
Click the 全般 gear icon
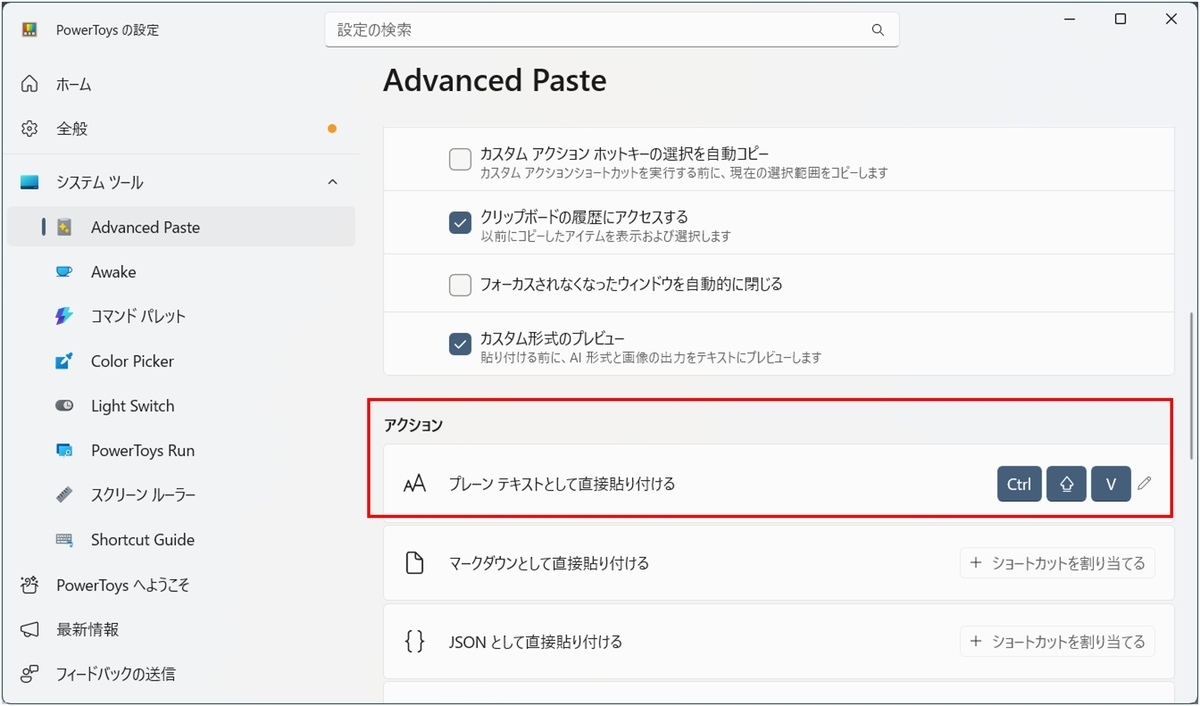[x=30, y=129]
